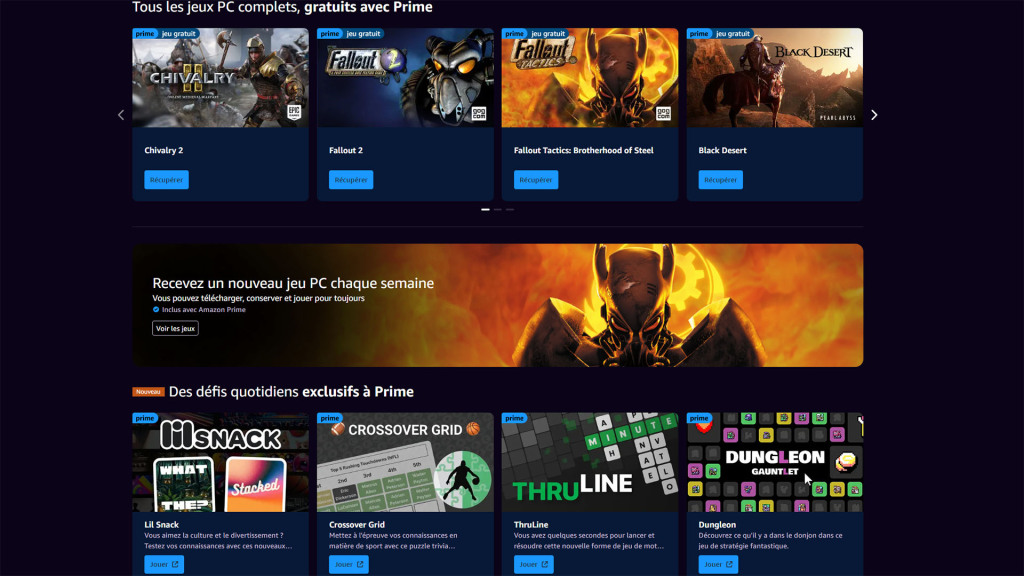Click Récupérer under Fallout Tactics: Brotherhood of Steel

[x=536, y=180]
